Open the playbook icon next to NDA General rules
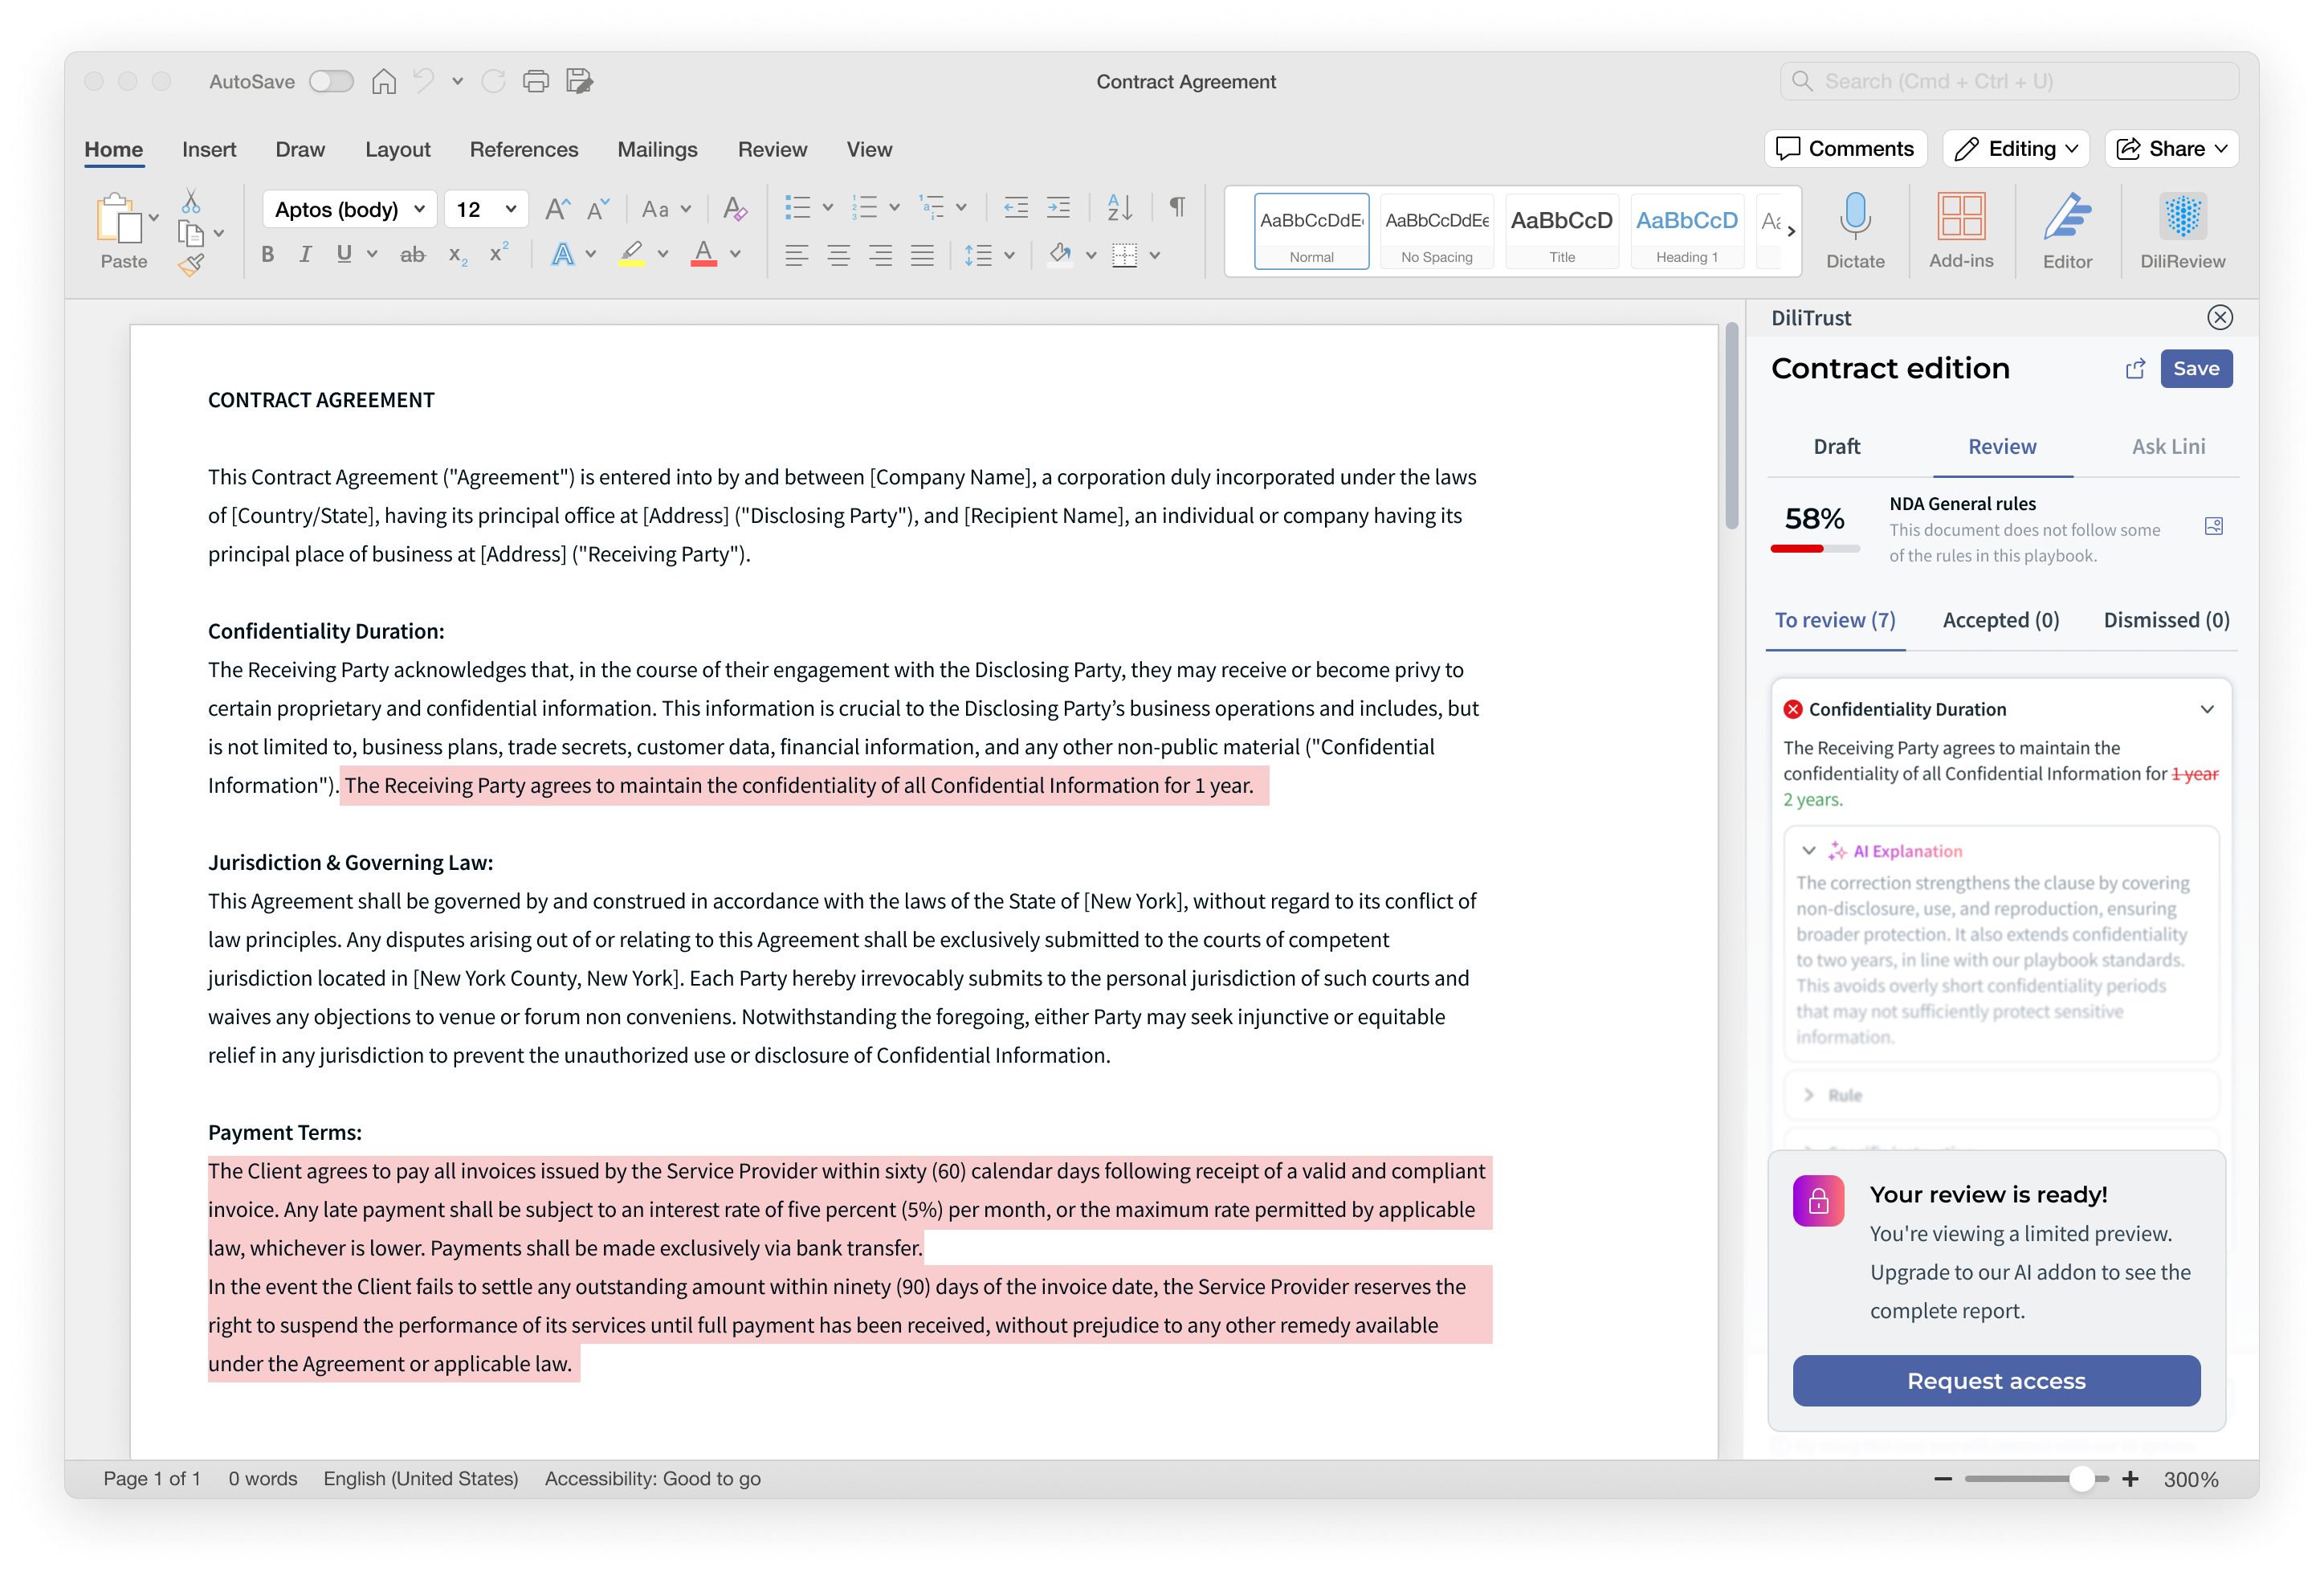The image size is (2324, 1576). pyautogui.click(x=2213, y=527)
